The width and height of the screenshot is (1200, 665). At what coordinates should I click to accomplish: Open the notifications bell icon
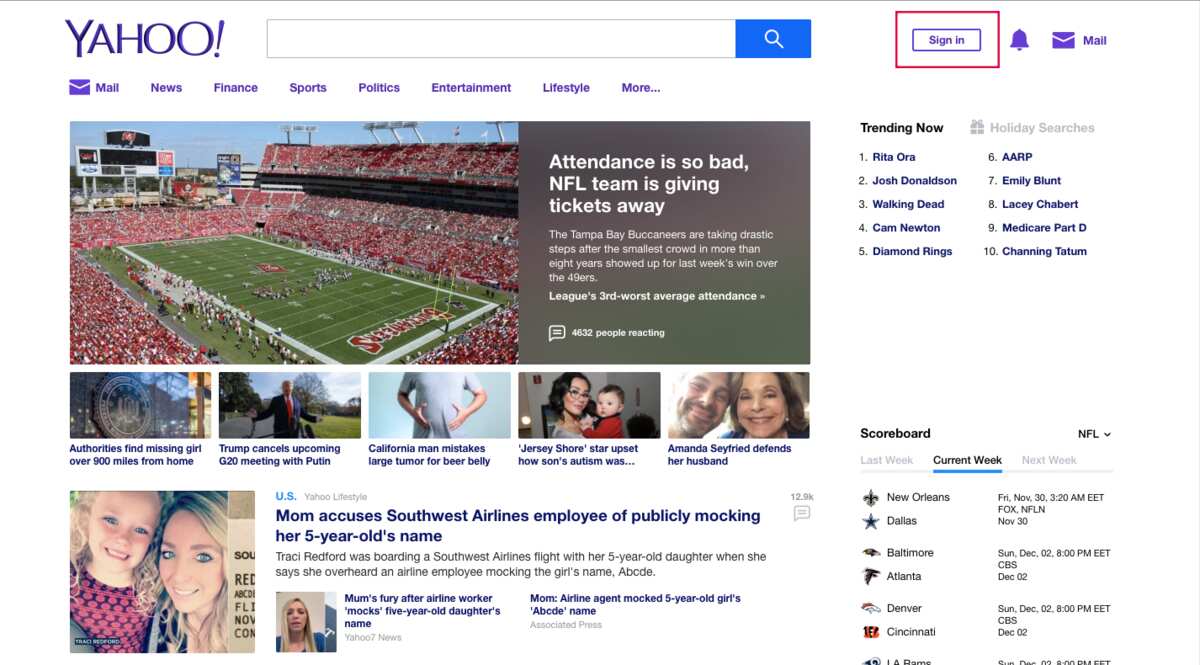[x=1019, y=40]
